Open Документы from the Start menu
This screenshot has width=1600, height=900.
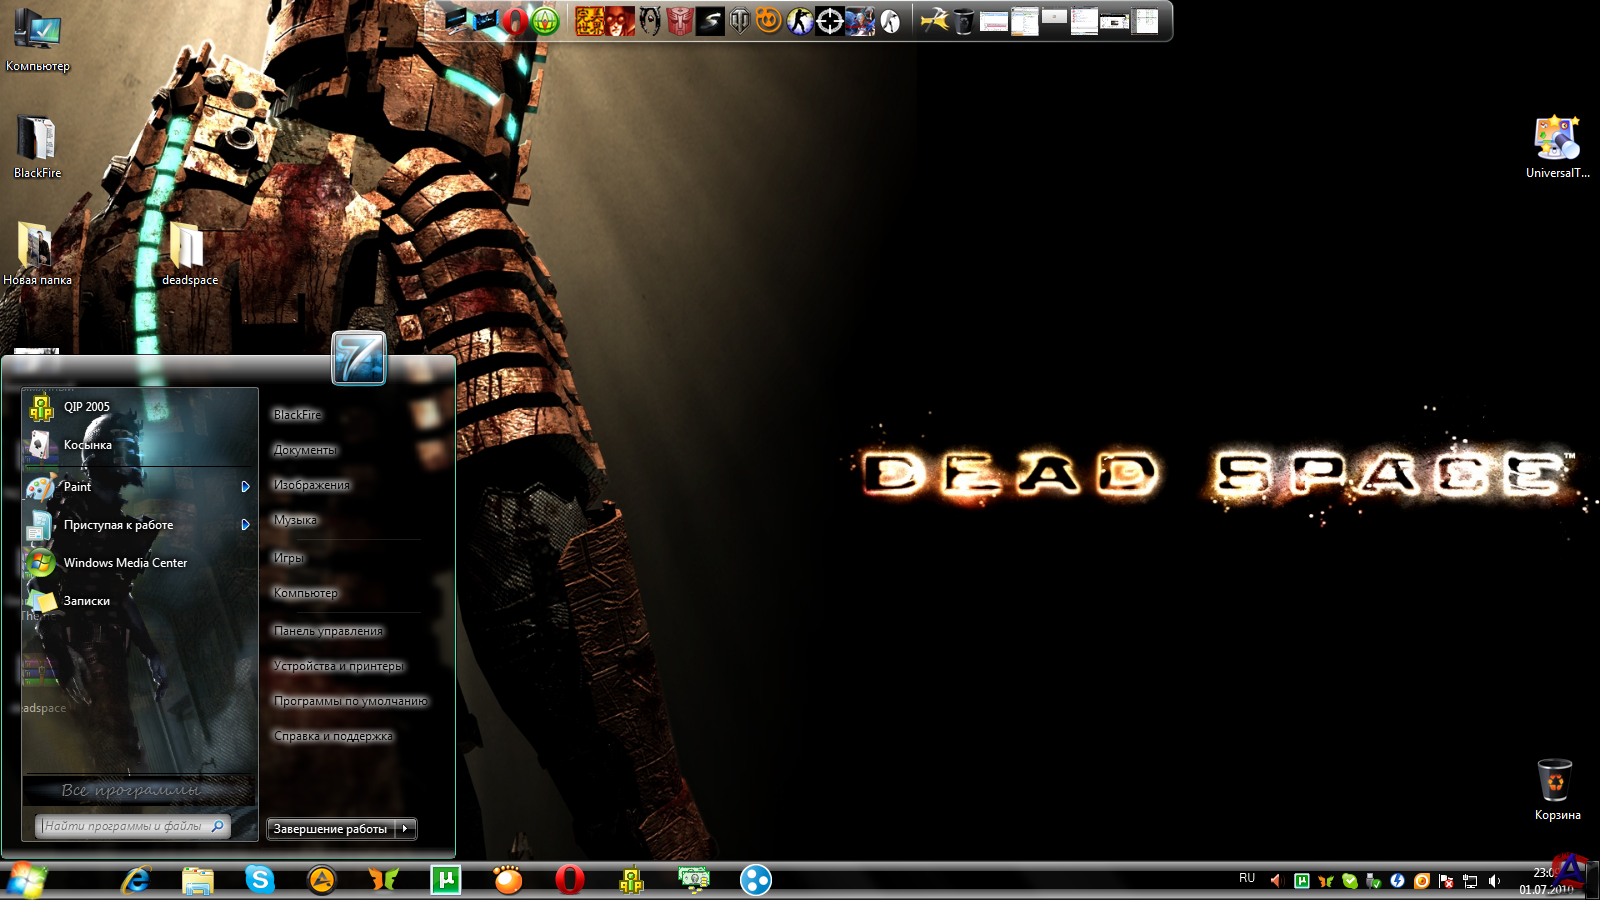[305, 450]
